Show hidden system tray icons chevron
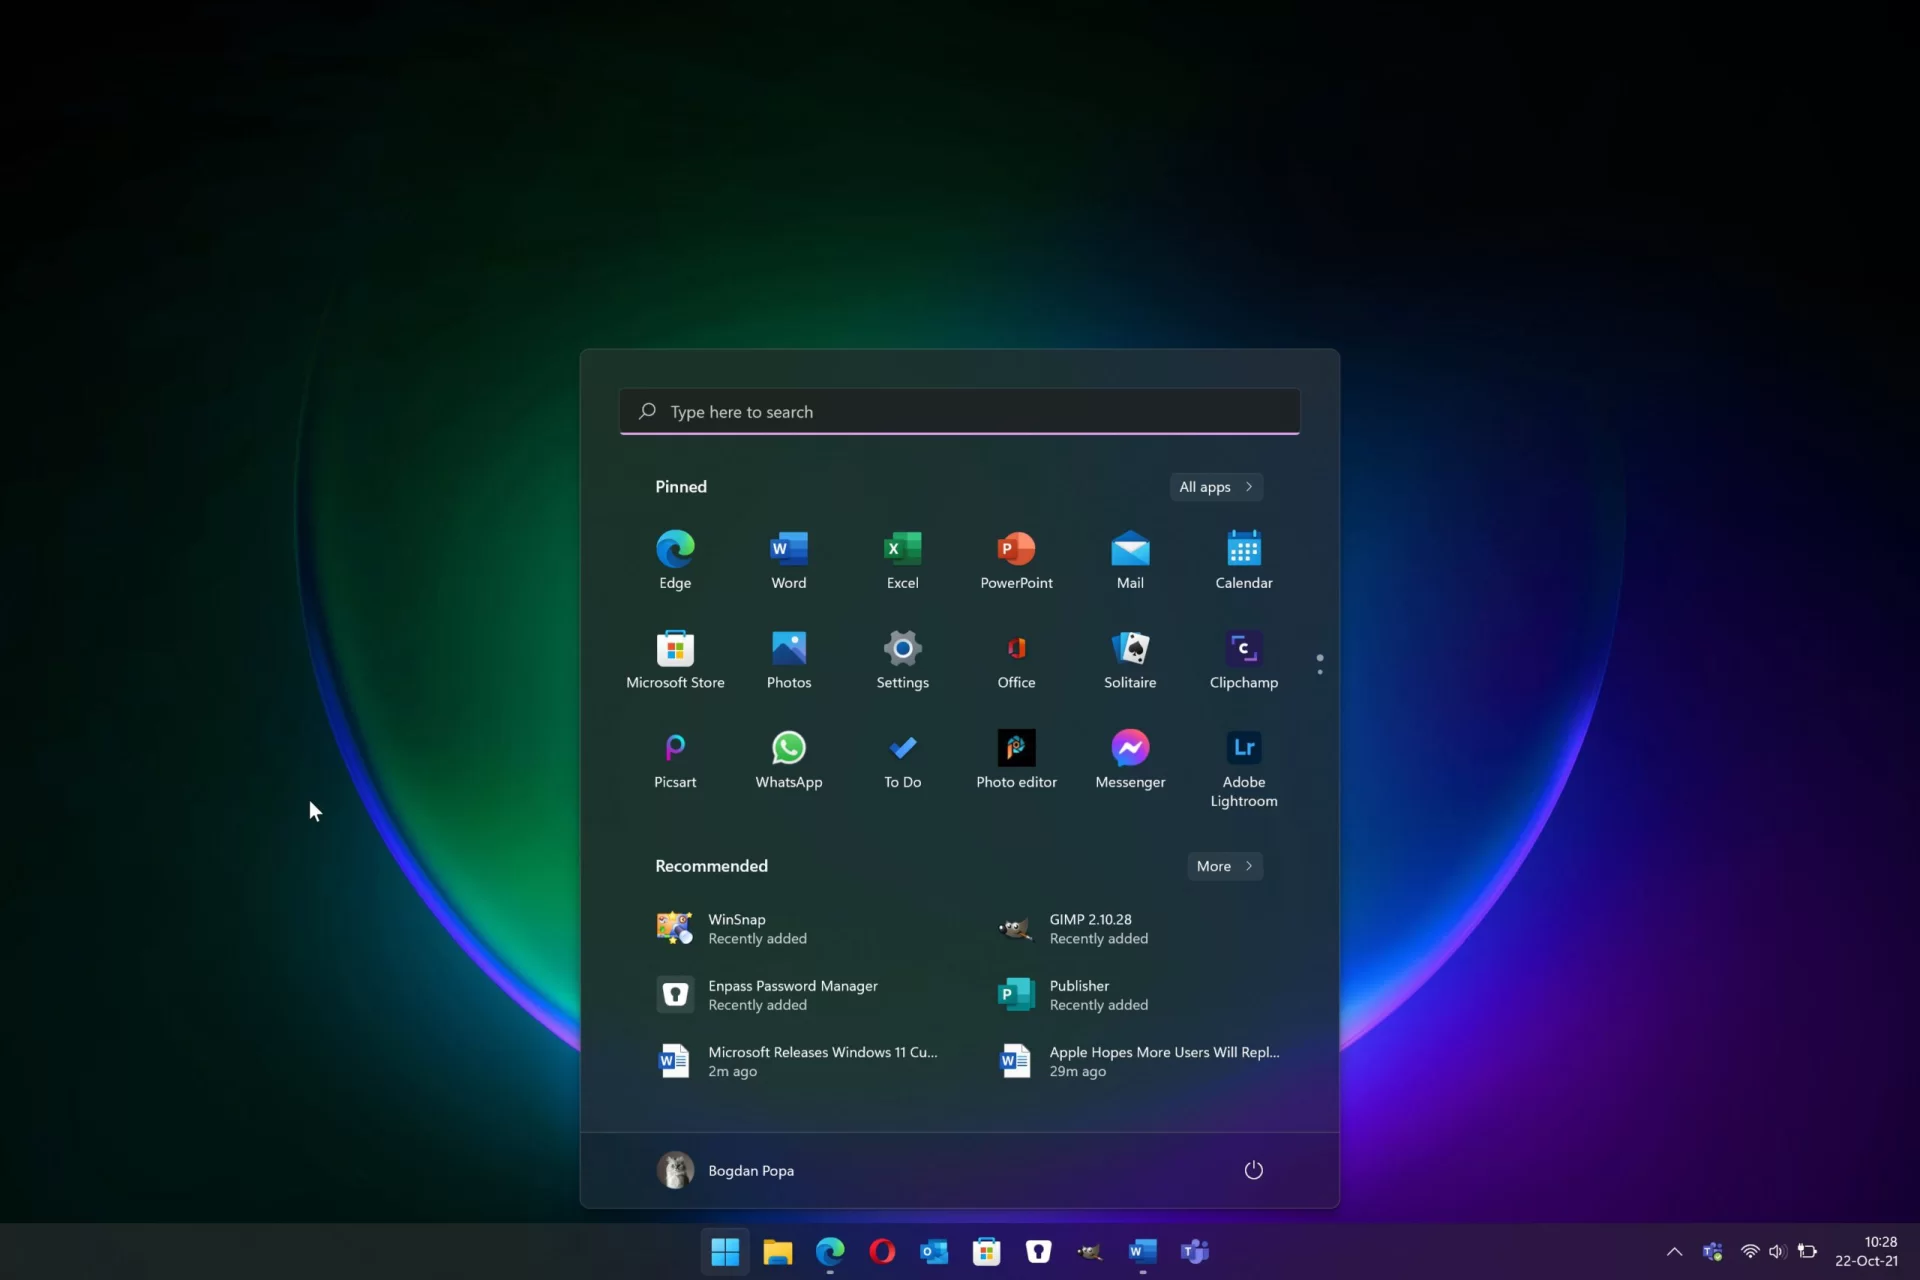Image resolution: width=1920 pixels, height=1280 pixels. (1674, 1251)
